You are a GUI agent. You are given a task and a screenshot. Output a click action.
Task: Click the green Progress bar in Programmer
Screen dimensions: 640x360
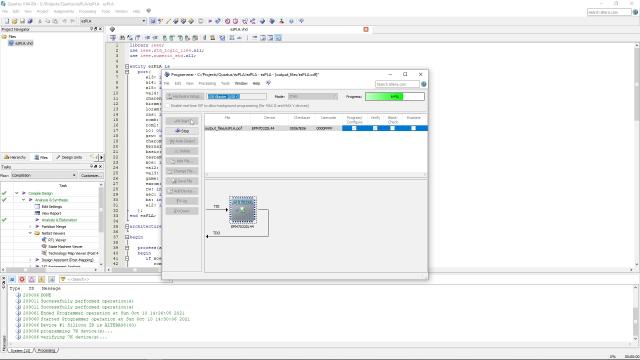pos(395,96)
